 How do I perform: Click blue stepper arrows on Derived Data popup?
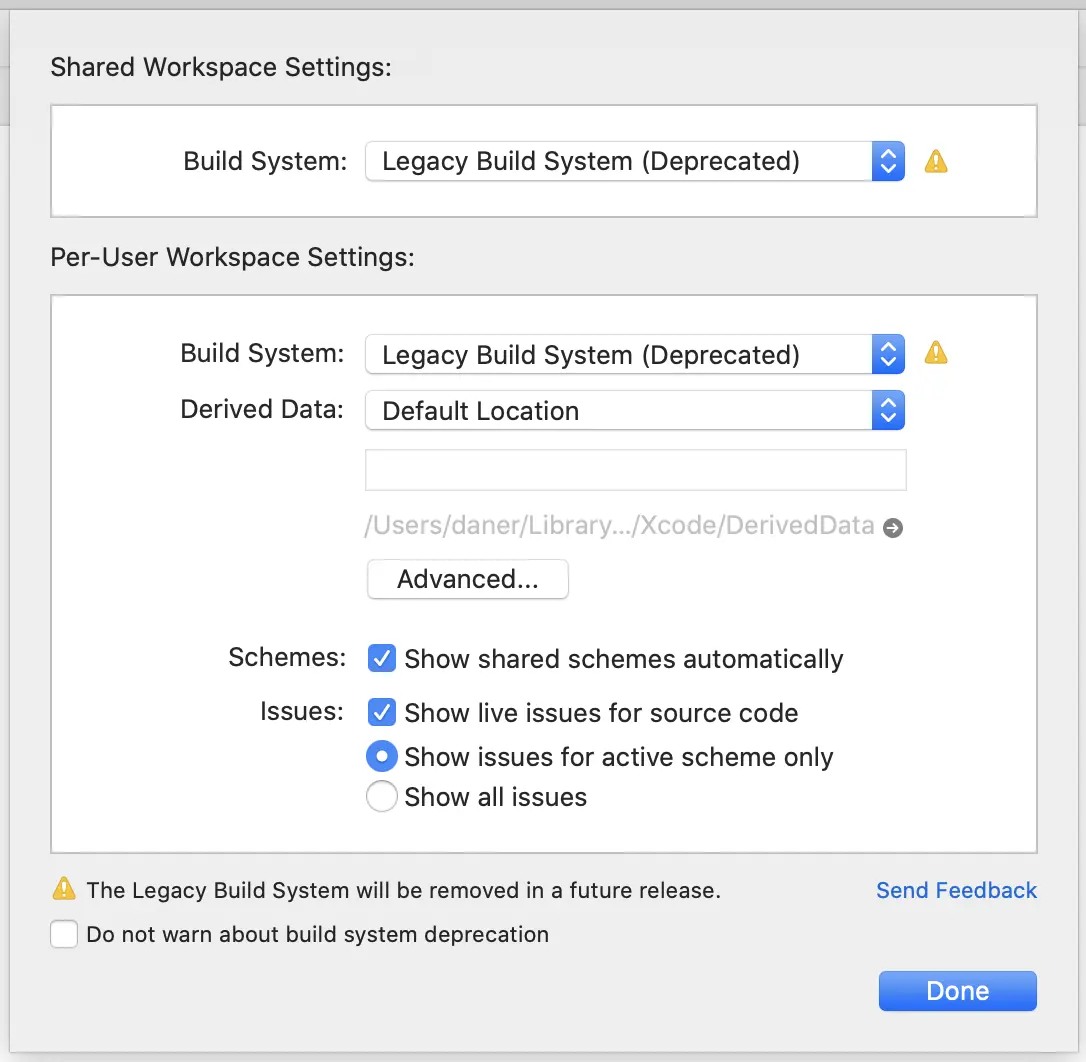[888, 410]
